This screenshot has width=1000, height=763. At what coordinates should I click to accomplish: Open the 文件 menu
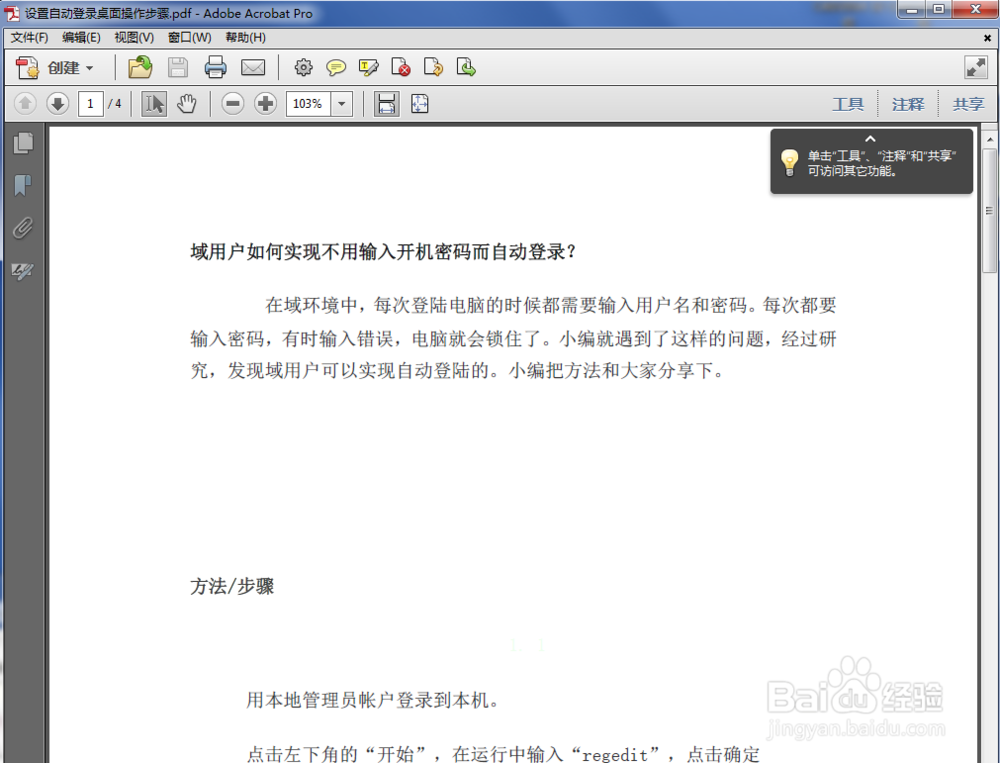(27, 37)
